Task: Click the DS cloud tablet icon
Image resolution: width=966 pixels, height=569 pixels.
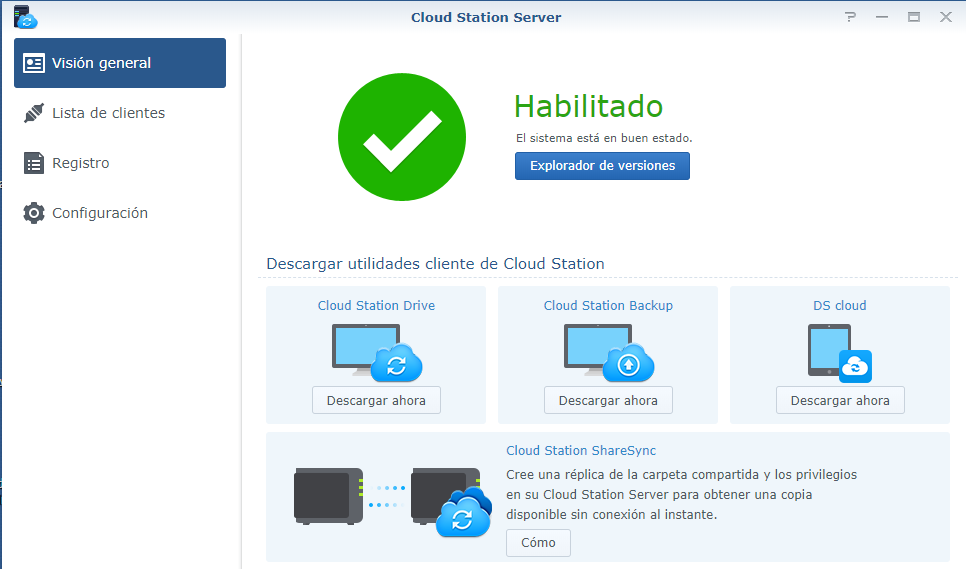Action: [840, 353]
